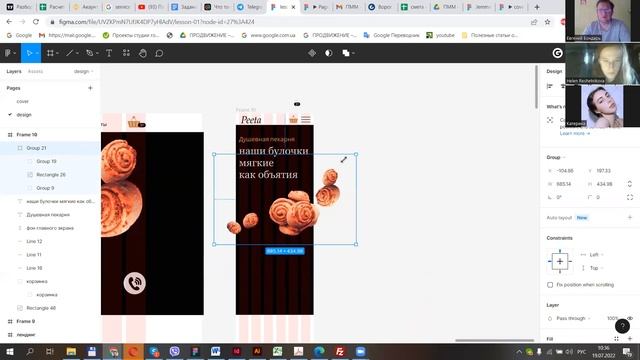Open a new Chrome tab
This screenshot has height=360, width=640.
click(537, 7)
